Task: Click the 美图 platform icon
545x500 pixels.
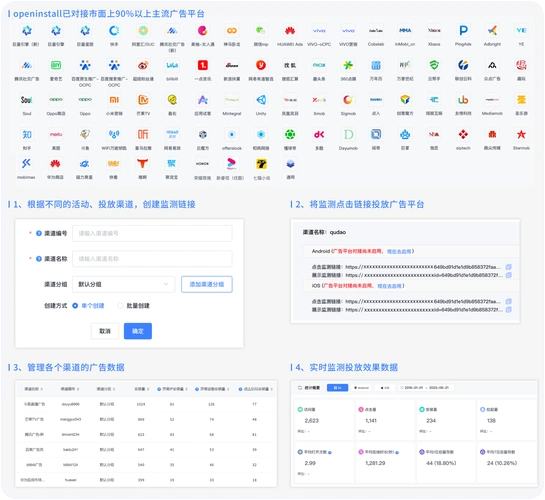Action: (56, 134)
